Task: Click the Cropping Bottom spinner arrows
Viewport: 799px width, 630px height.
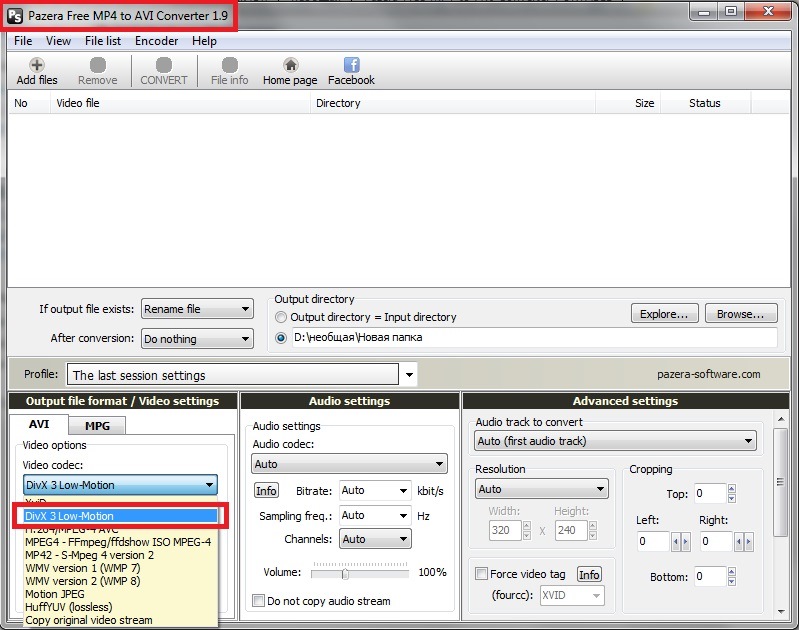Action: pos(732,576)
